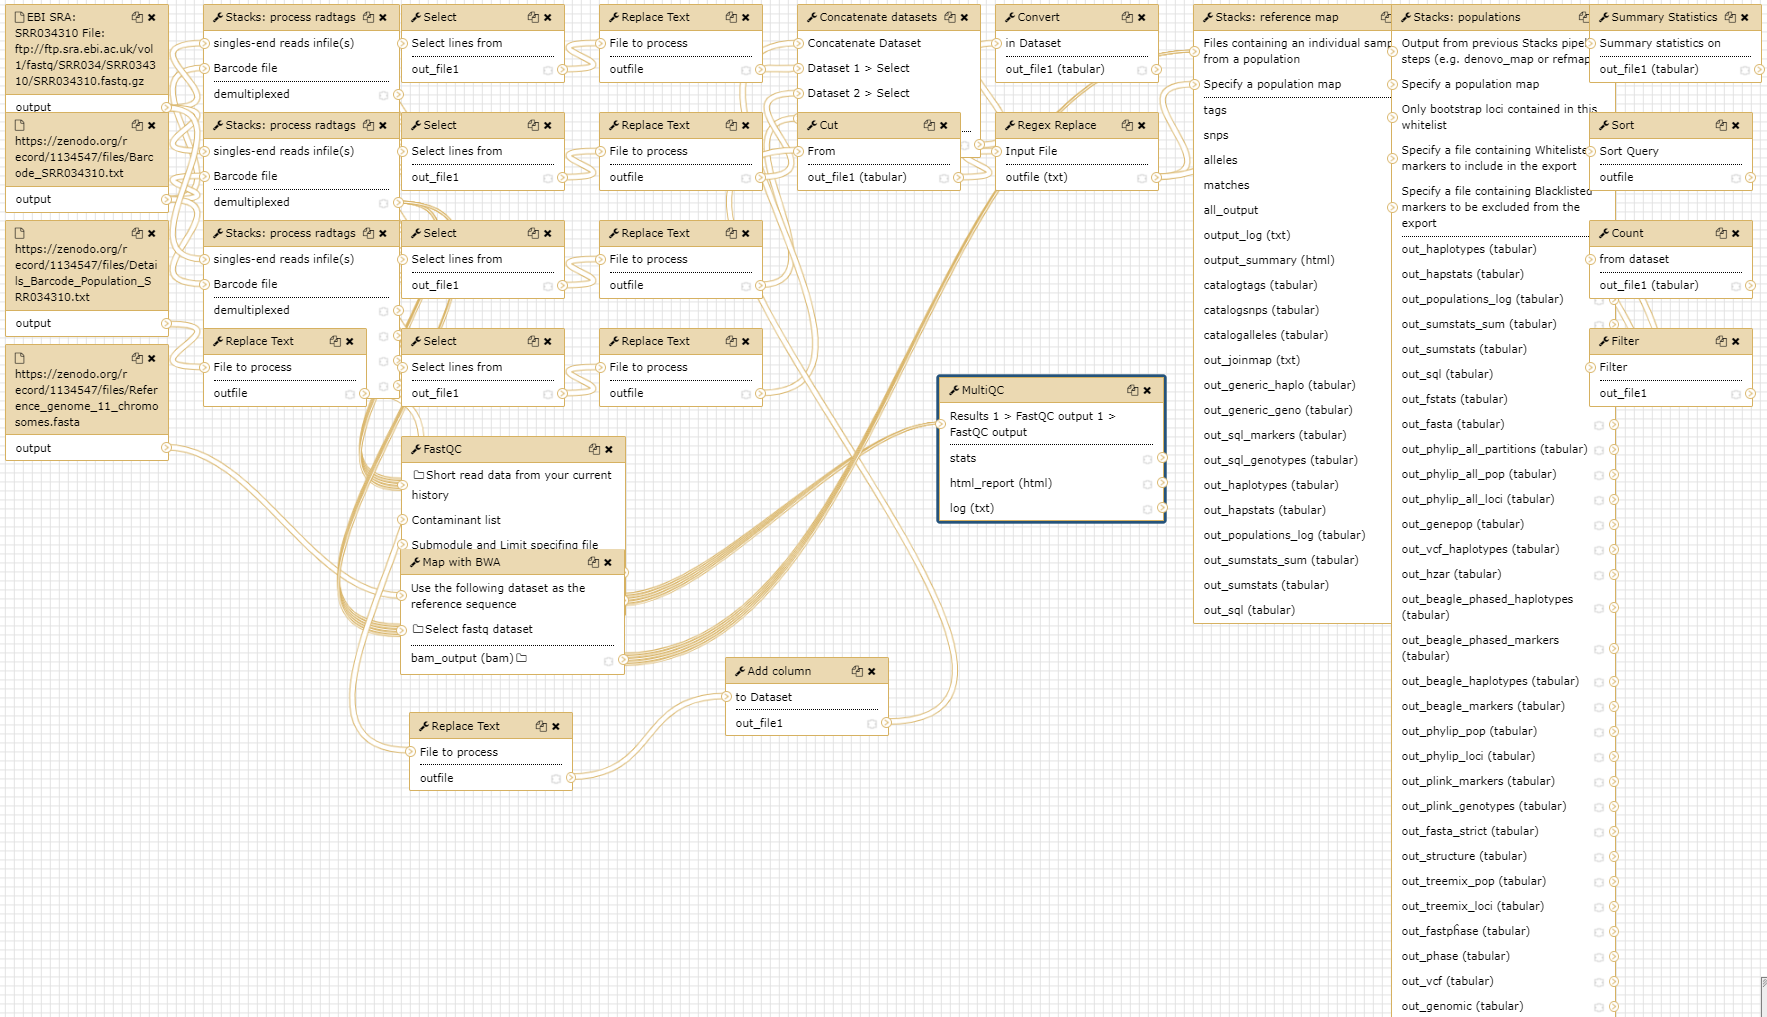Delete the Map with BWA node
Image resolution: width=1767 pixels, height=1017 pixels.
click(608, 562)
